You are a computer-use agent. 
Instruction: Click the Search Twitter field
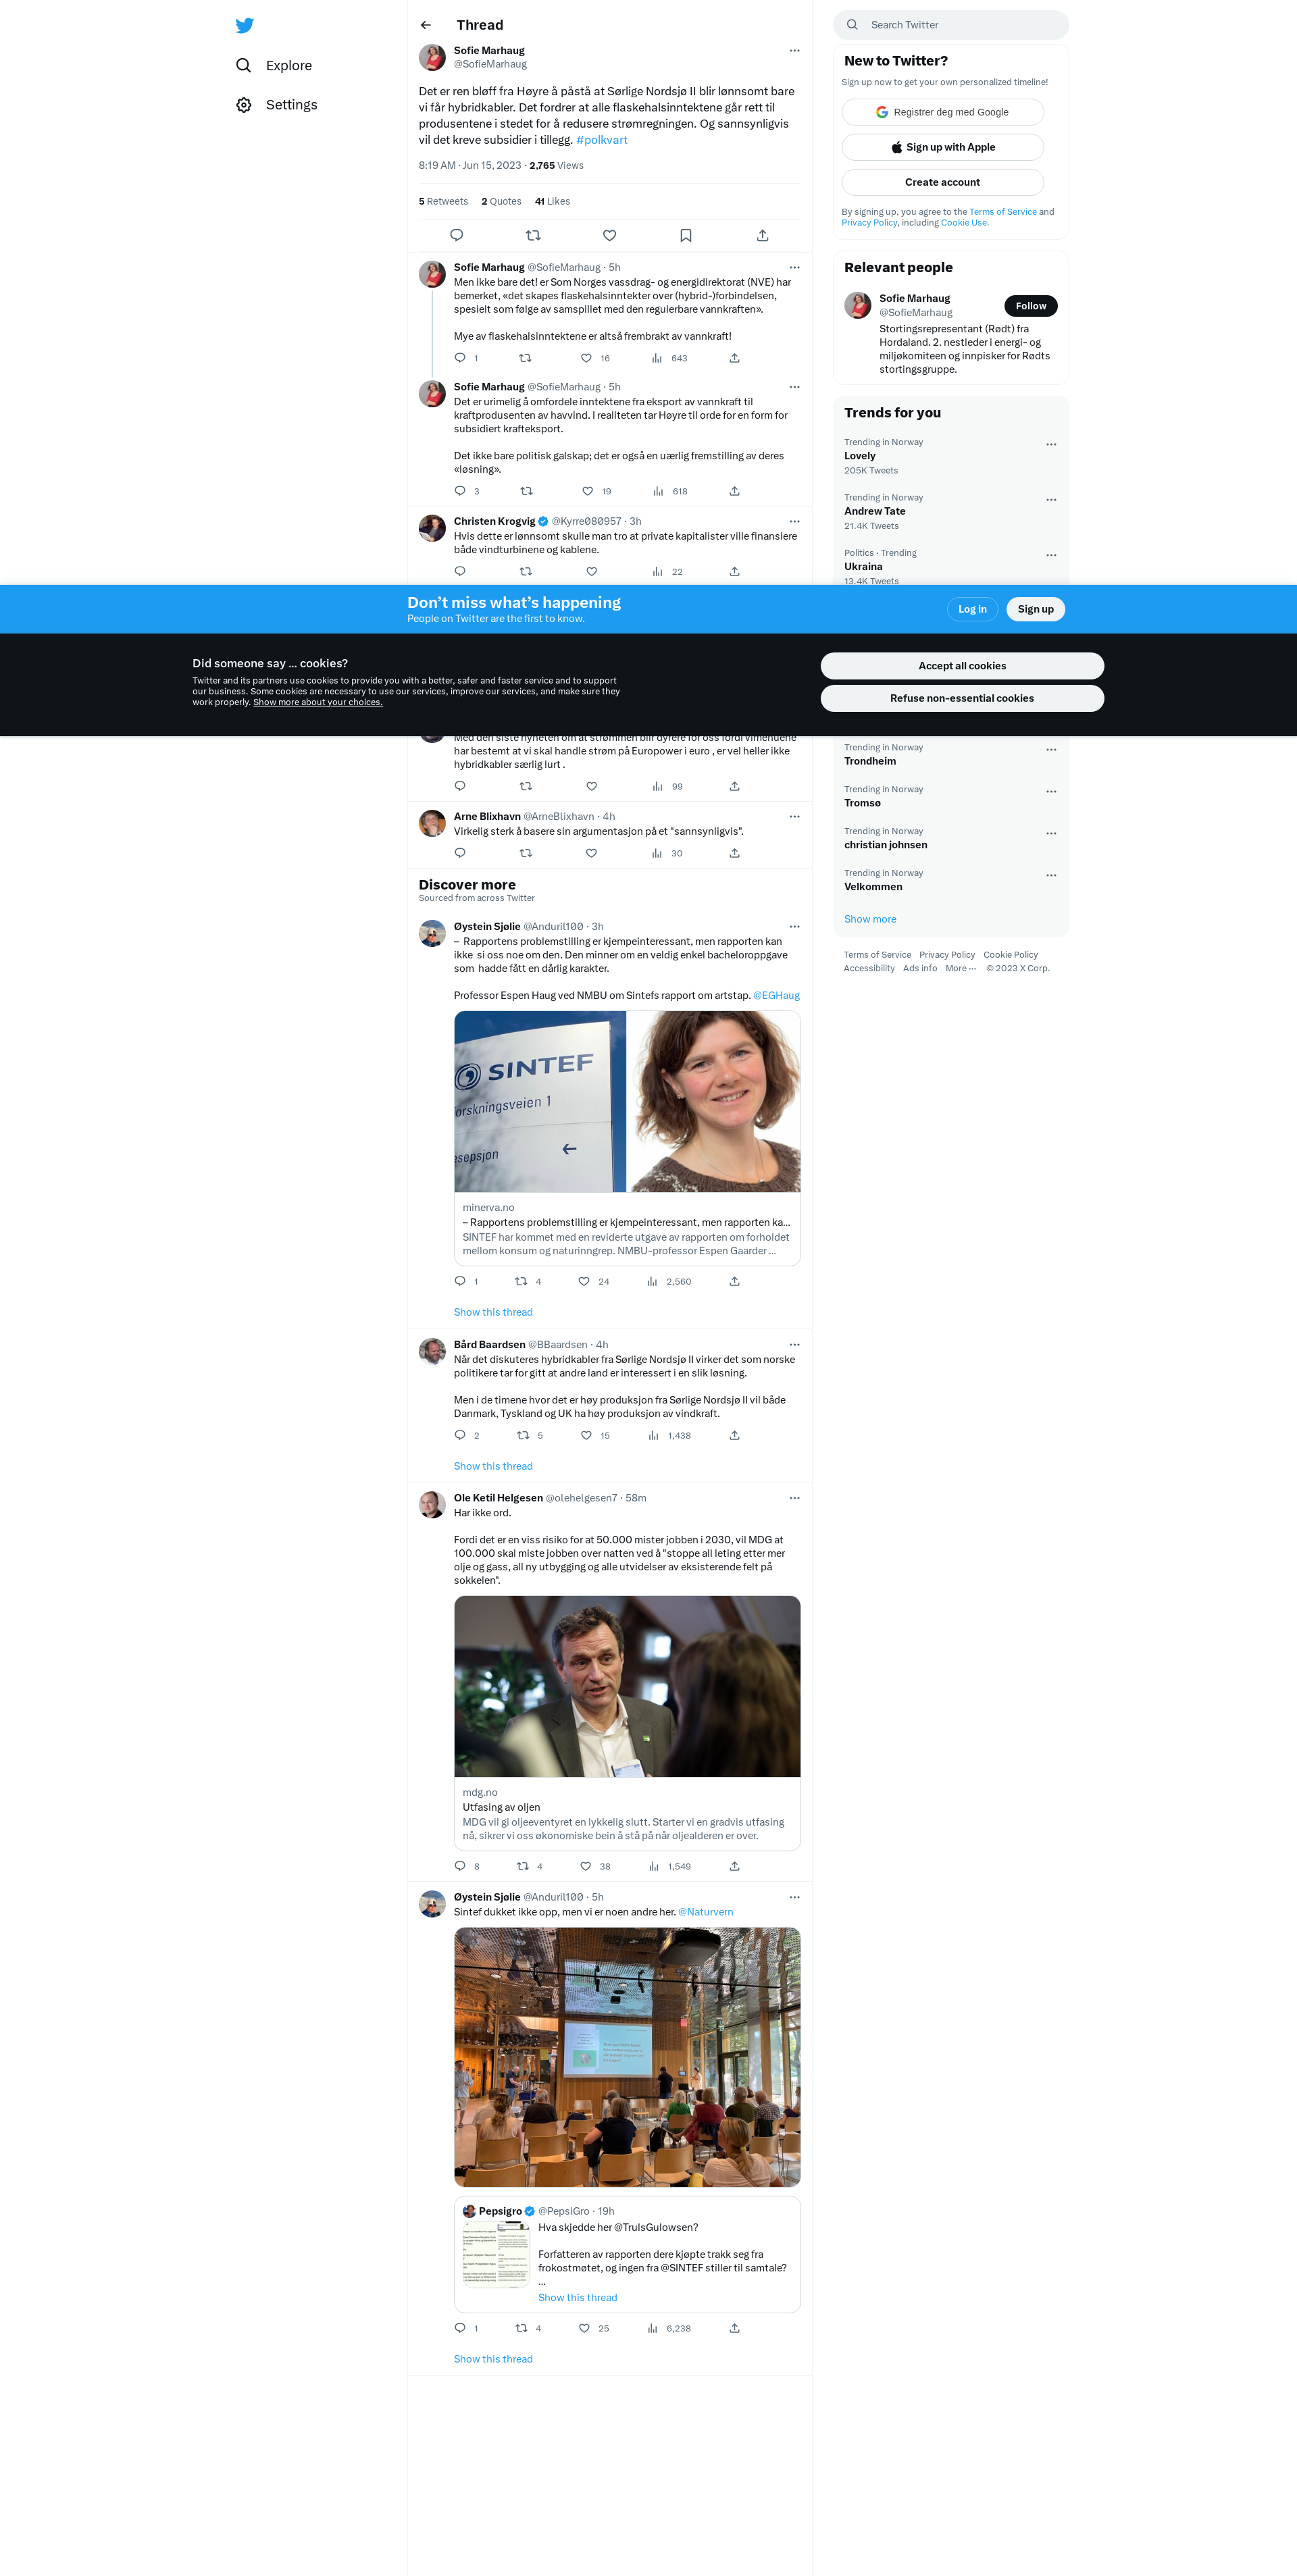[x=950, y=25]
